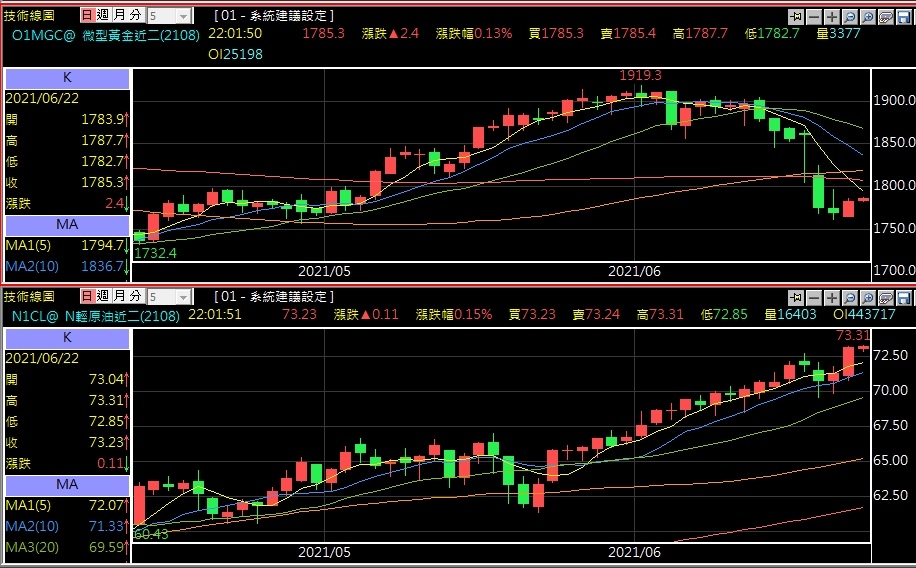Switch crude oil chart to weekly (週) period
Viewport: 916px width, 568px height.
click(103, 296)
